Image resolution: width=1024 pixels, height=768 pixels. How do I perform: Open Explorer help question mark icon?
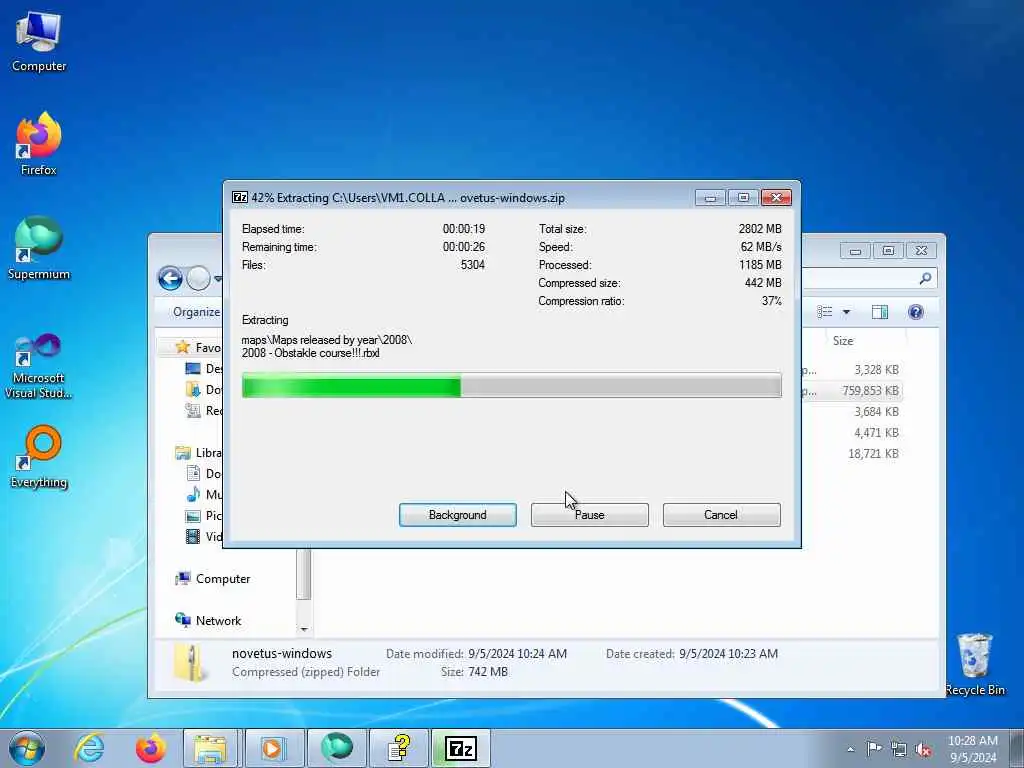916,312
